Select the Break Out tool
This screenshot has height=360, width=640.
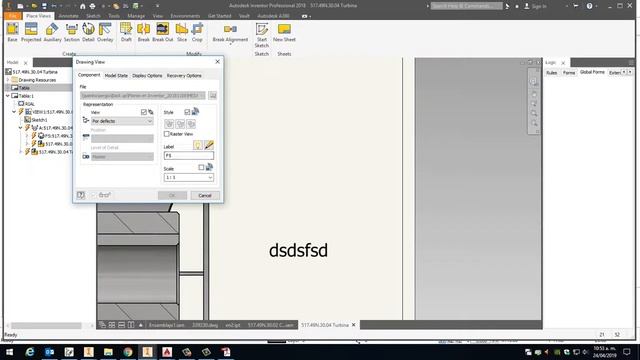[x=162, y=32]
